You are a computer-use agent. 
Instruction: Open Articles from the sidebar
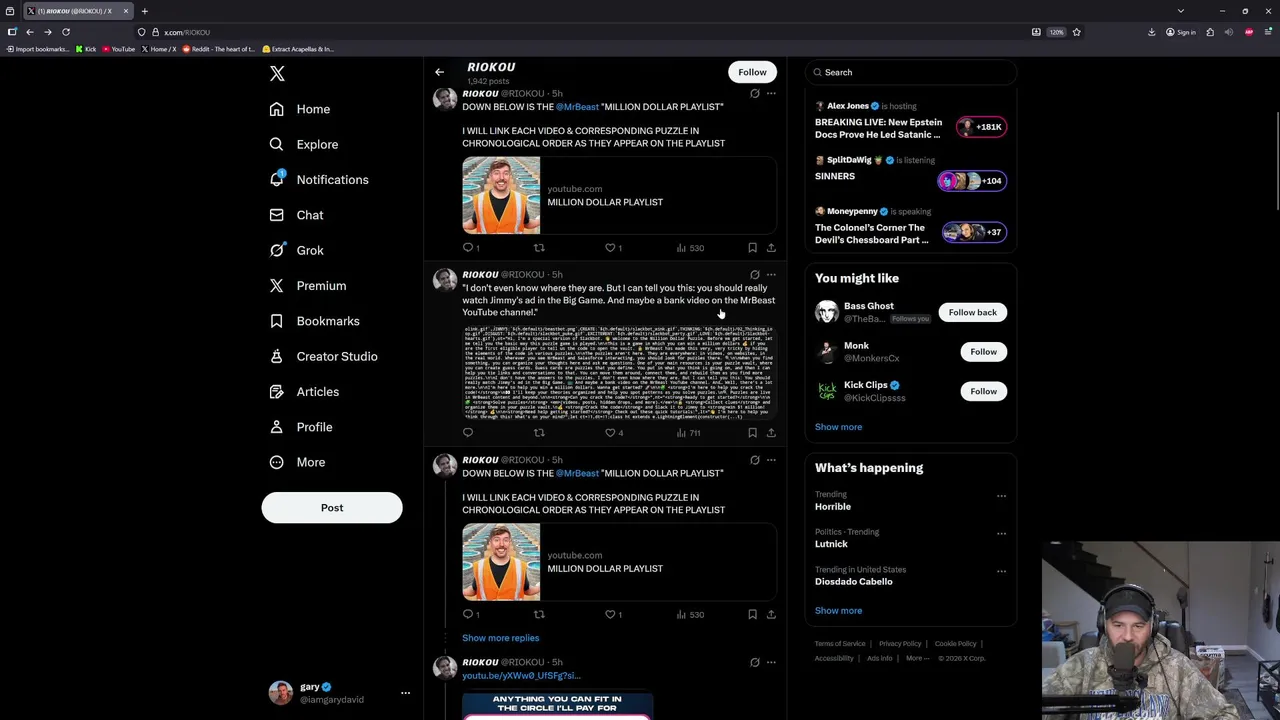305,392
